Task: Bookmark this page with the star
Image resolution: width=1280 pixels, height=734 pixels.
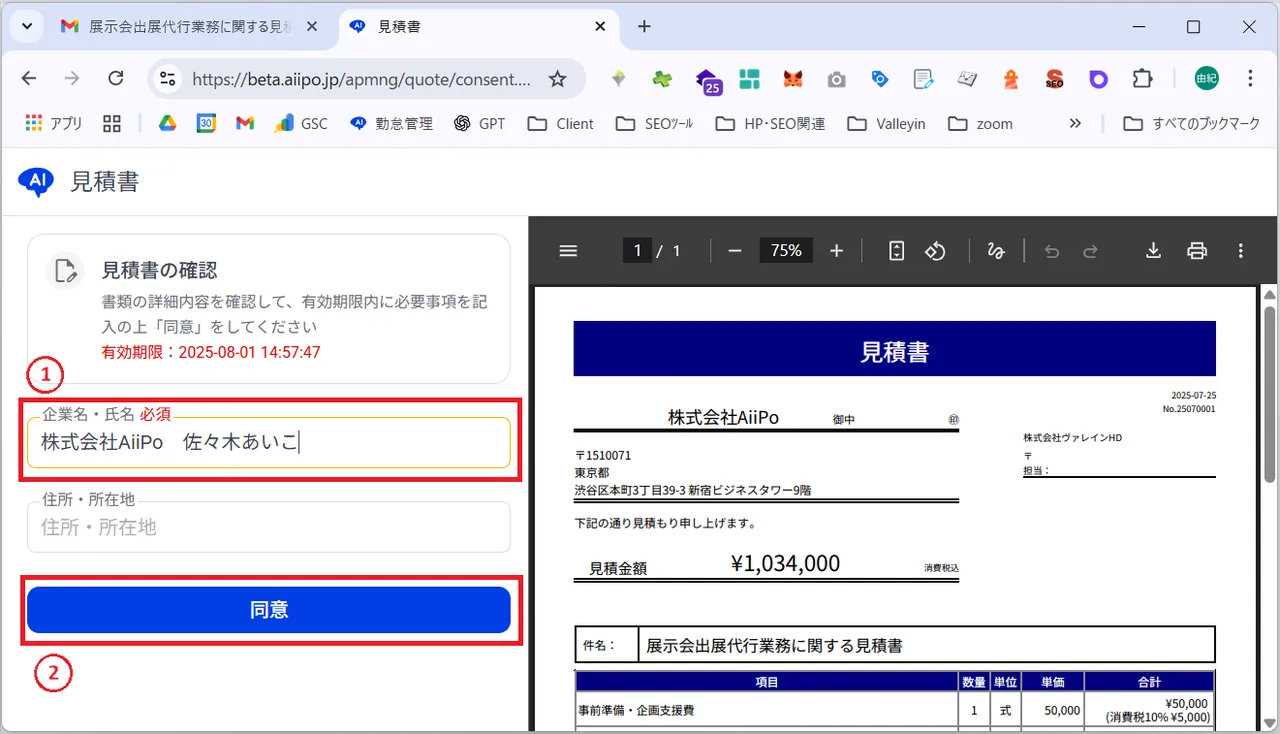Action: 558,79
